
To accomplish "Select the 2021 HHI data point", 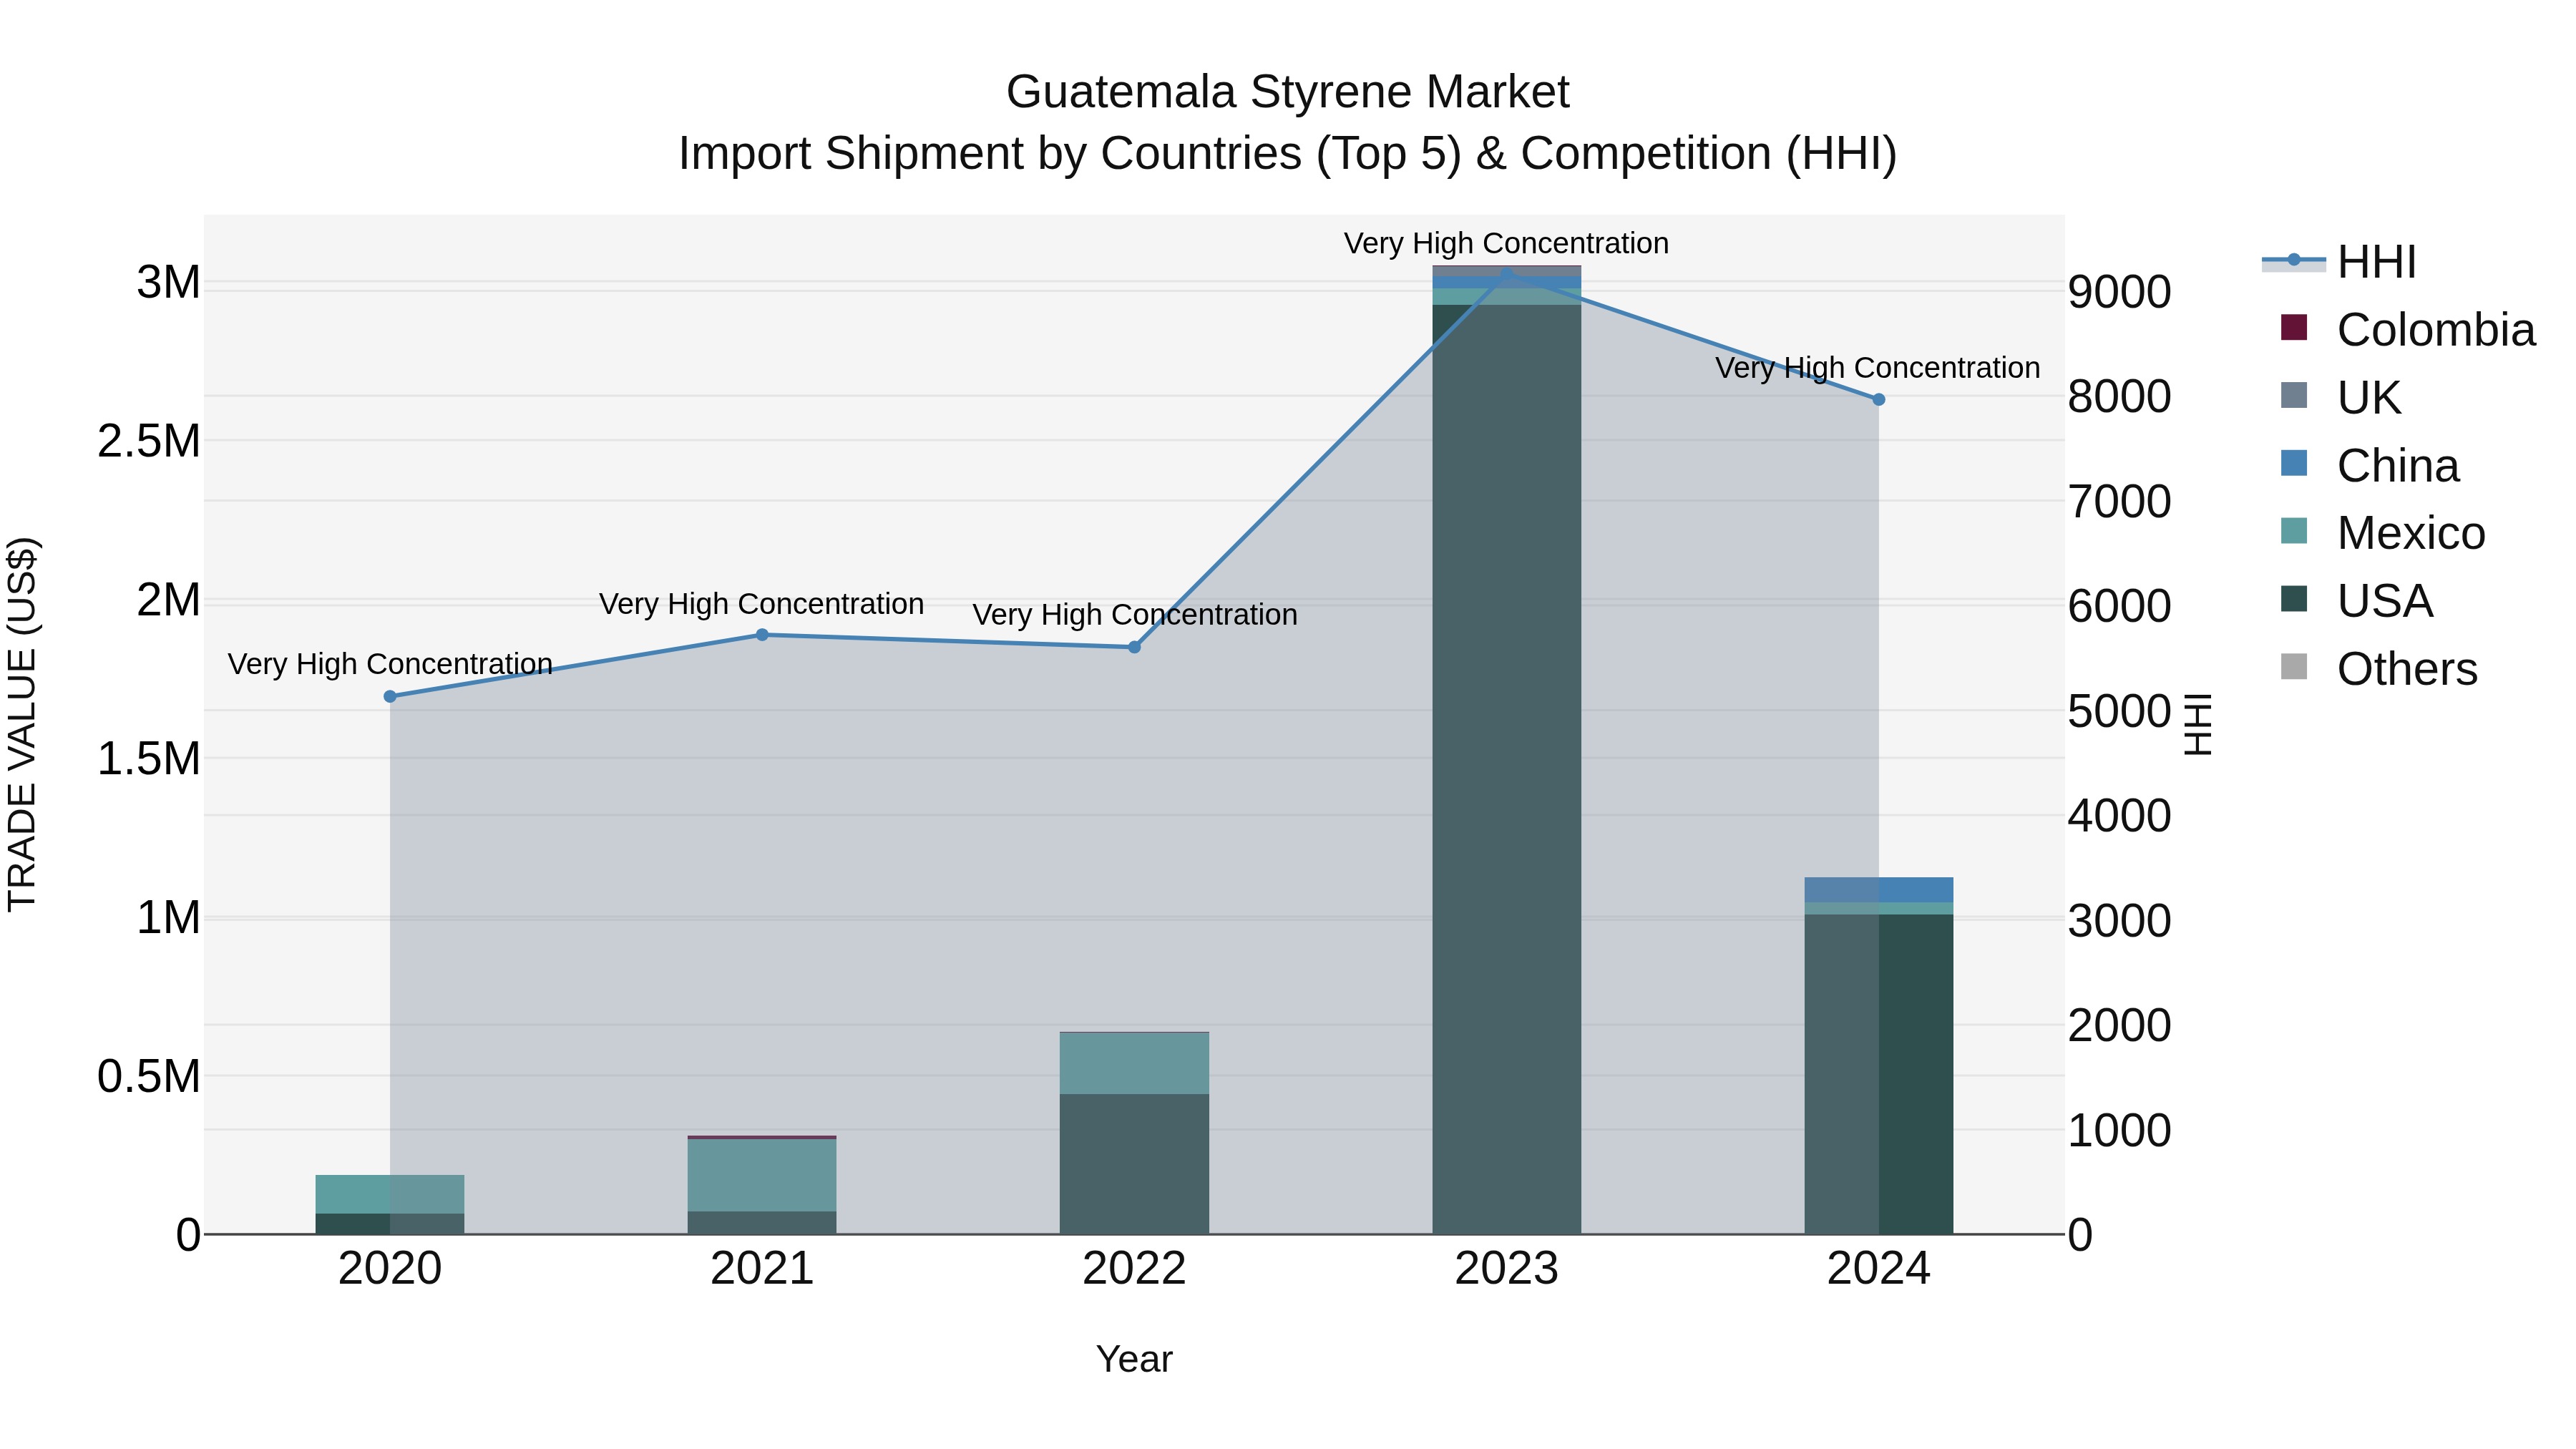I will (x=762, y=635).
